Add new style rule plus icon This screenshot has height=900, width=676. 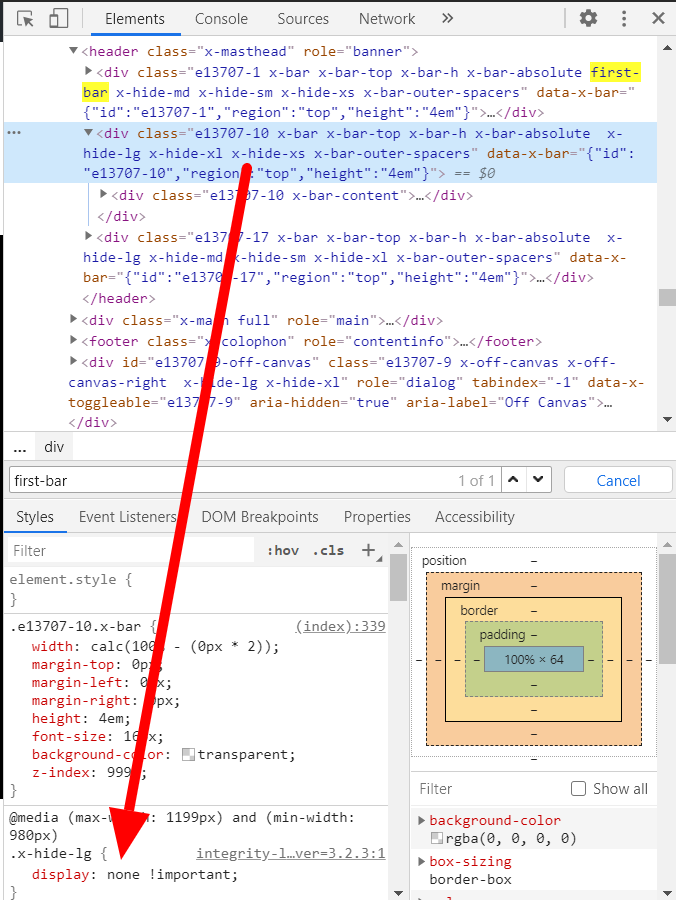[369, 550]
